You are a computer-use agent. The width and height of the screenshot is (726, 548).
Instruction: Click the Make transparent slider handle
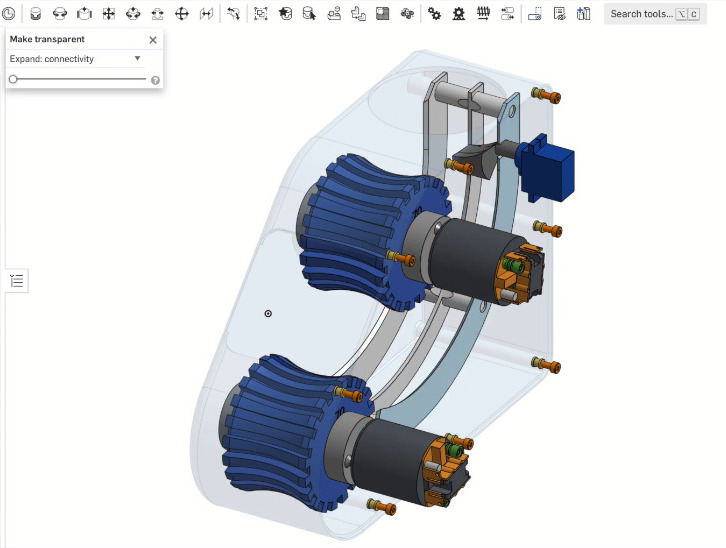(x=13, y=79)
